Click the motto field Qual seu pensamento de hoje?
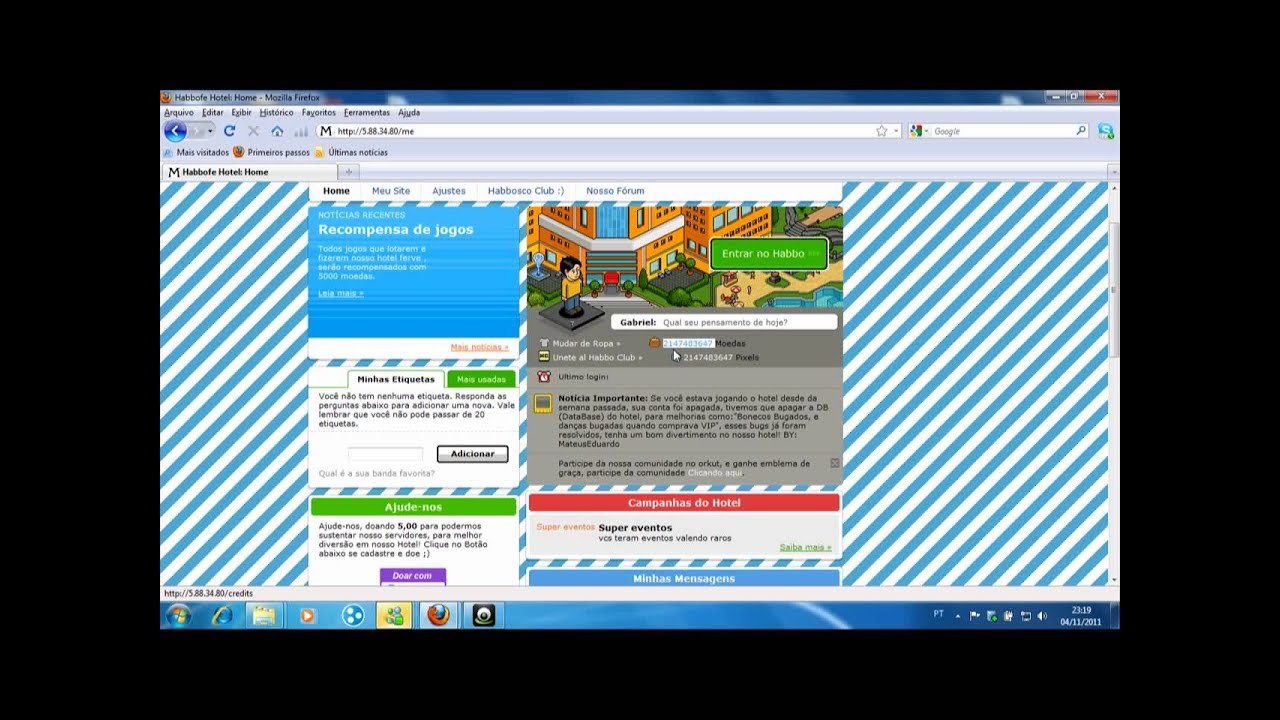 point(725,322)
